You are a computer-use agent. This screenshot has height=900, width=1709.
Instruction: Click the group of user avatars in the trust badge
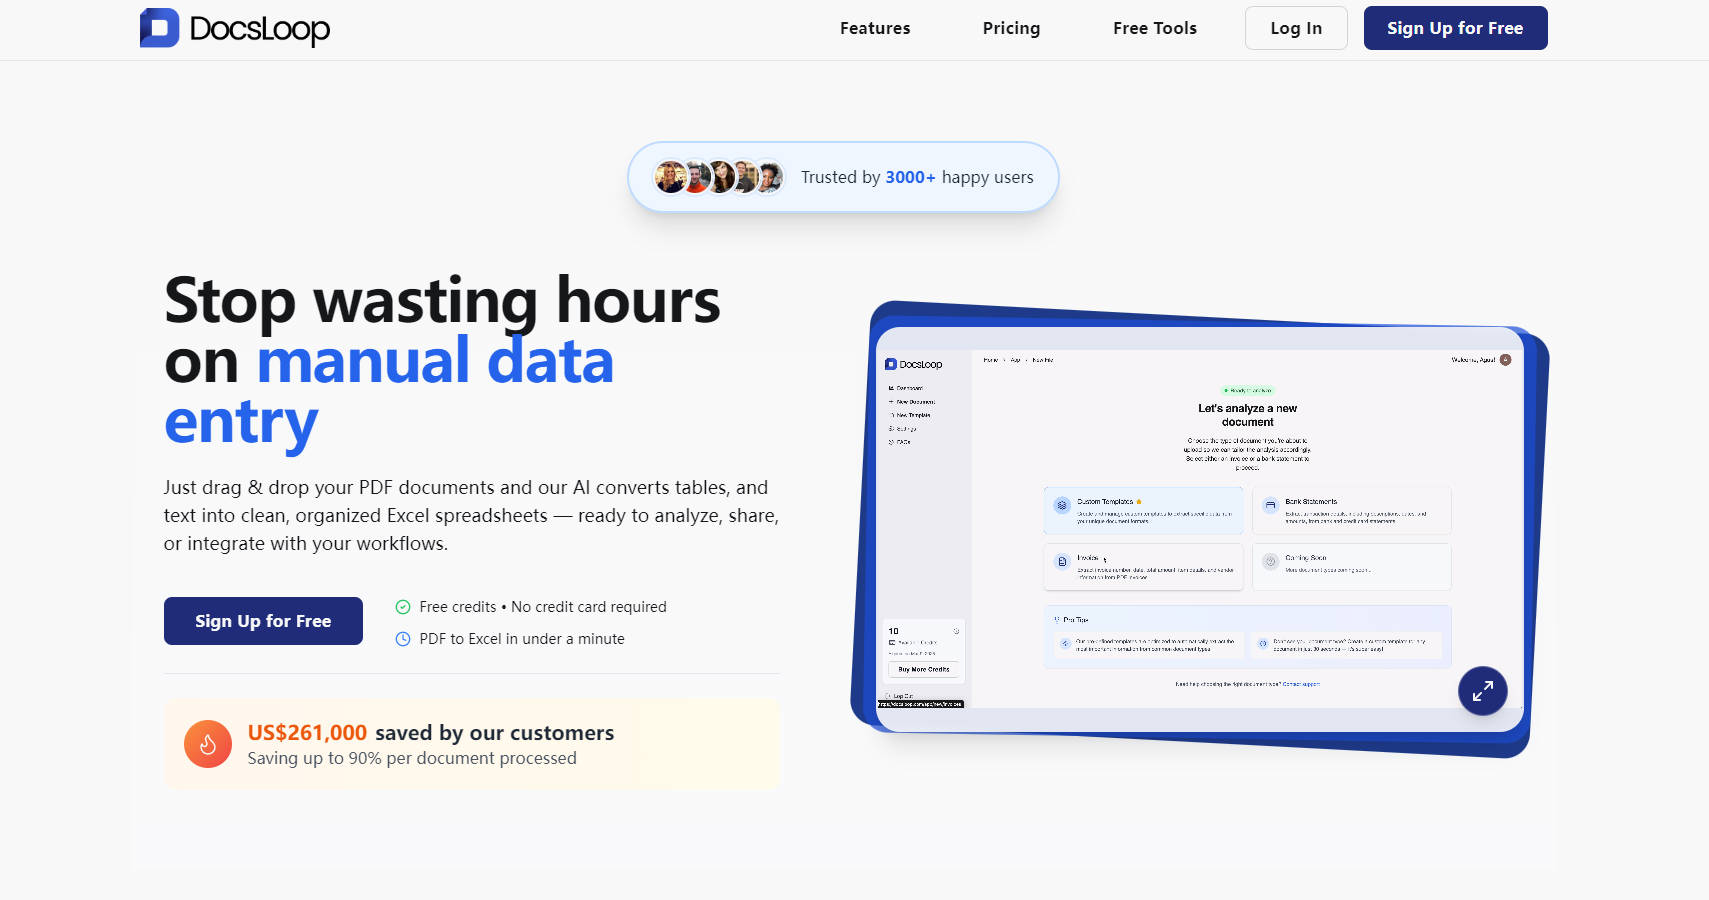(718, 177)
